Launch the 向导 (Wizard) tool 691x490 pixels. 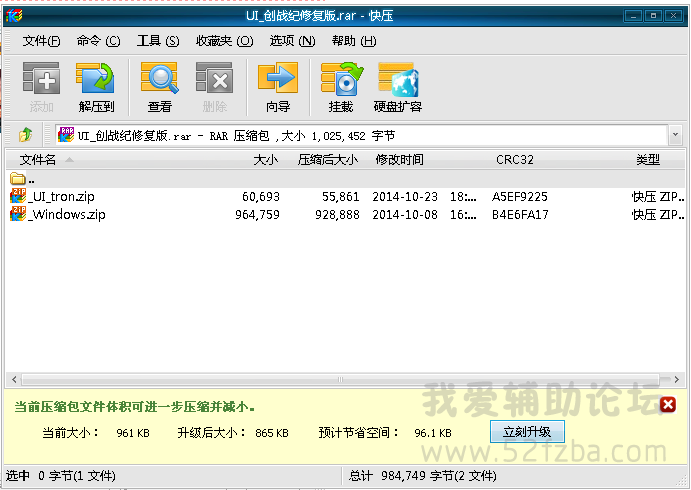(x=277, y=87)
